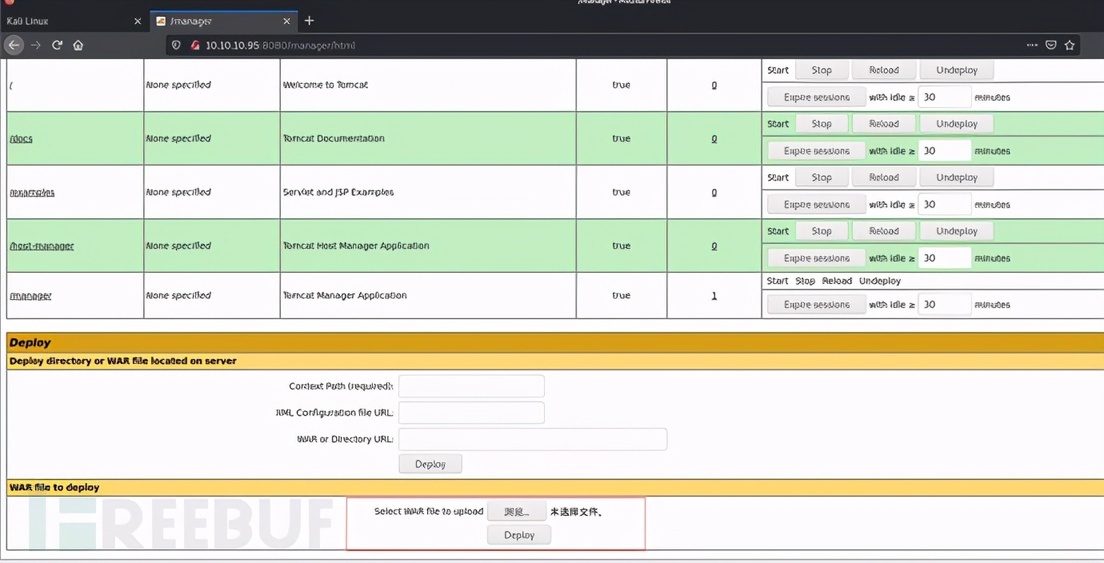Click the XML Configuration file URL field
This screenshot has width=1104, height=563.
point(471,412)
